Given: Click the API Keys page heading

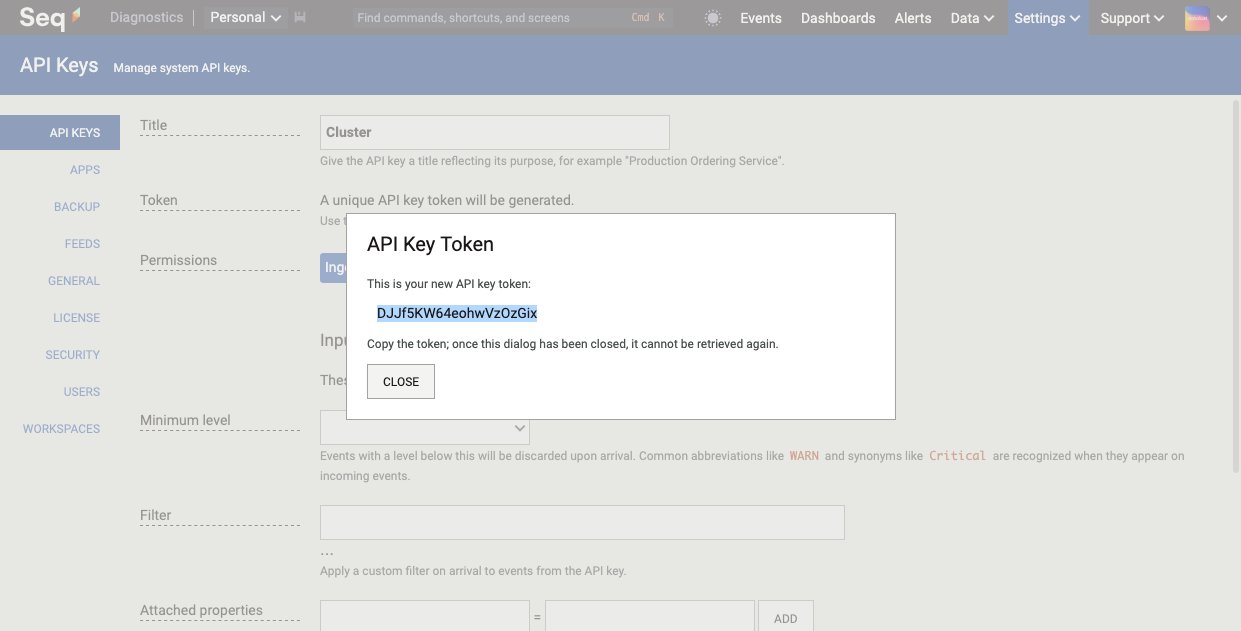Looking at the screenshot, I should click(x=59, y=65).
